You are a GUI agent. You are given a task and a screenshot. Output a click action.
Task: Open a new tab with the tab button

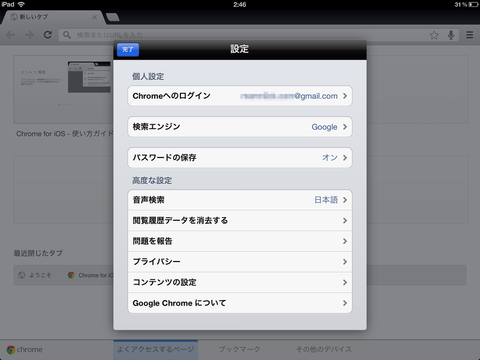click(113, 17)
